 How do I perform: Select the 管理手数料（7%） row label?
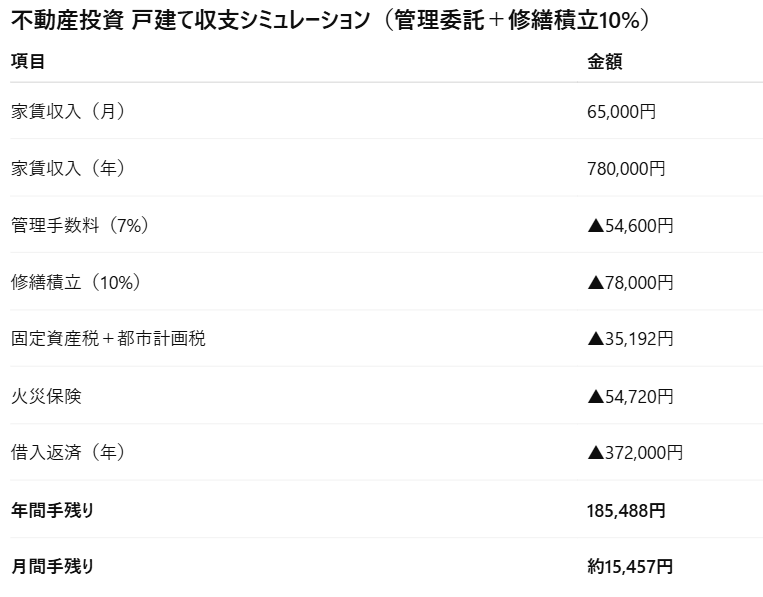tap(80, 225)
